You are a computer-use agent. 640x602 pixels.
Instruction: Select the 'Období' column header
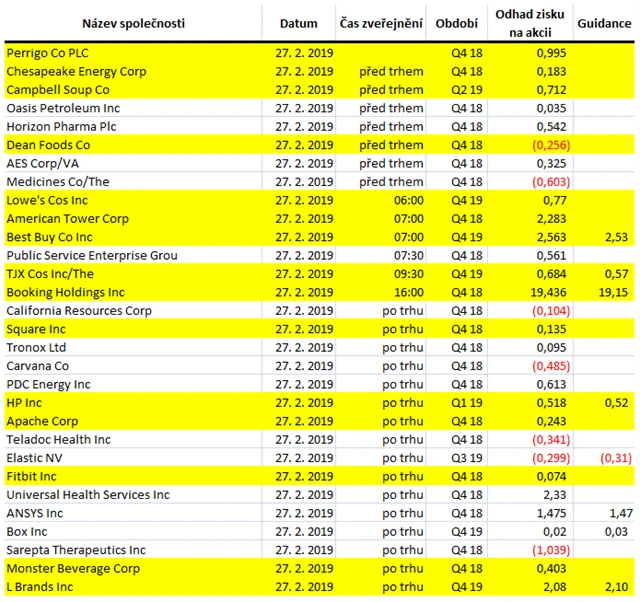point(458,23)
